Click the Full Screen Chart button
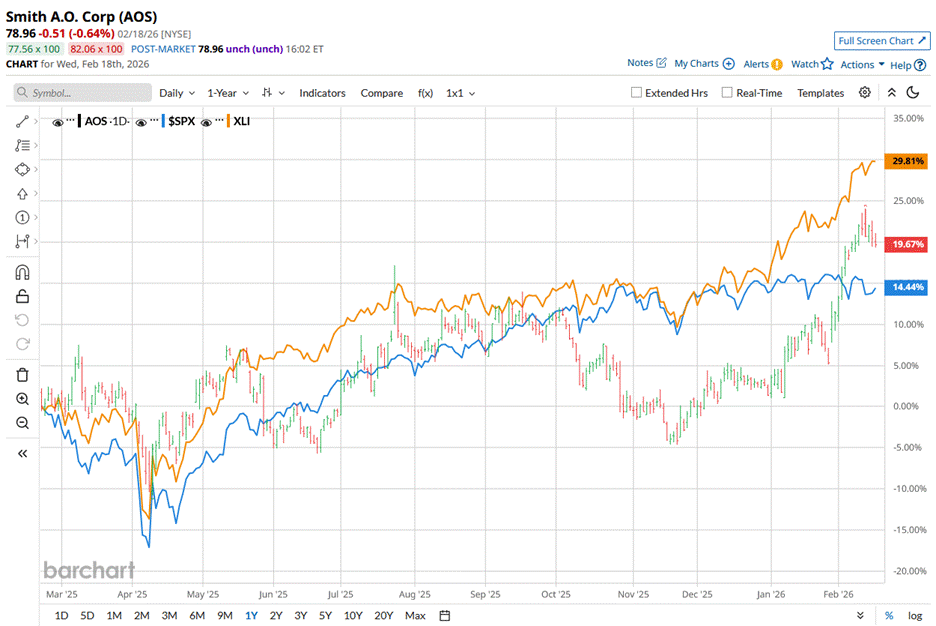 881,41
